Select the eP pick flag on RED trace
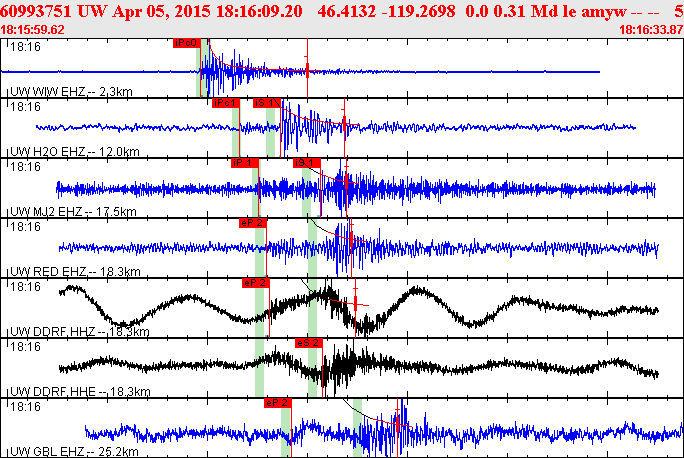Image resolution: width=684 pixels, height=458 pixels. click(252, 223)
